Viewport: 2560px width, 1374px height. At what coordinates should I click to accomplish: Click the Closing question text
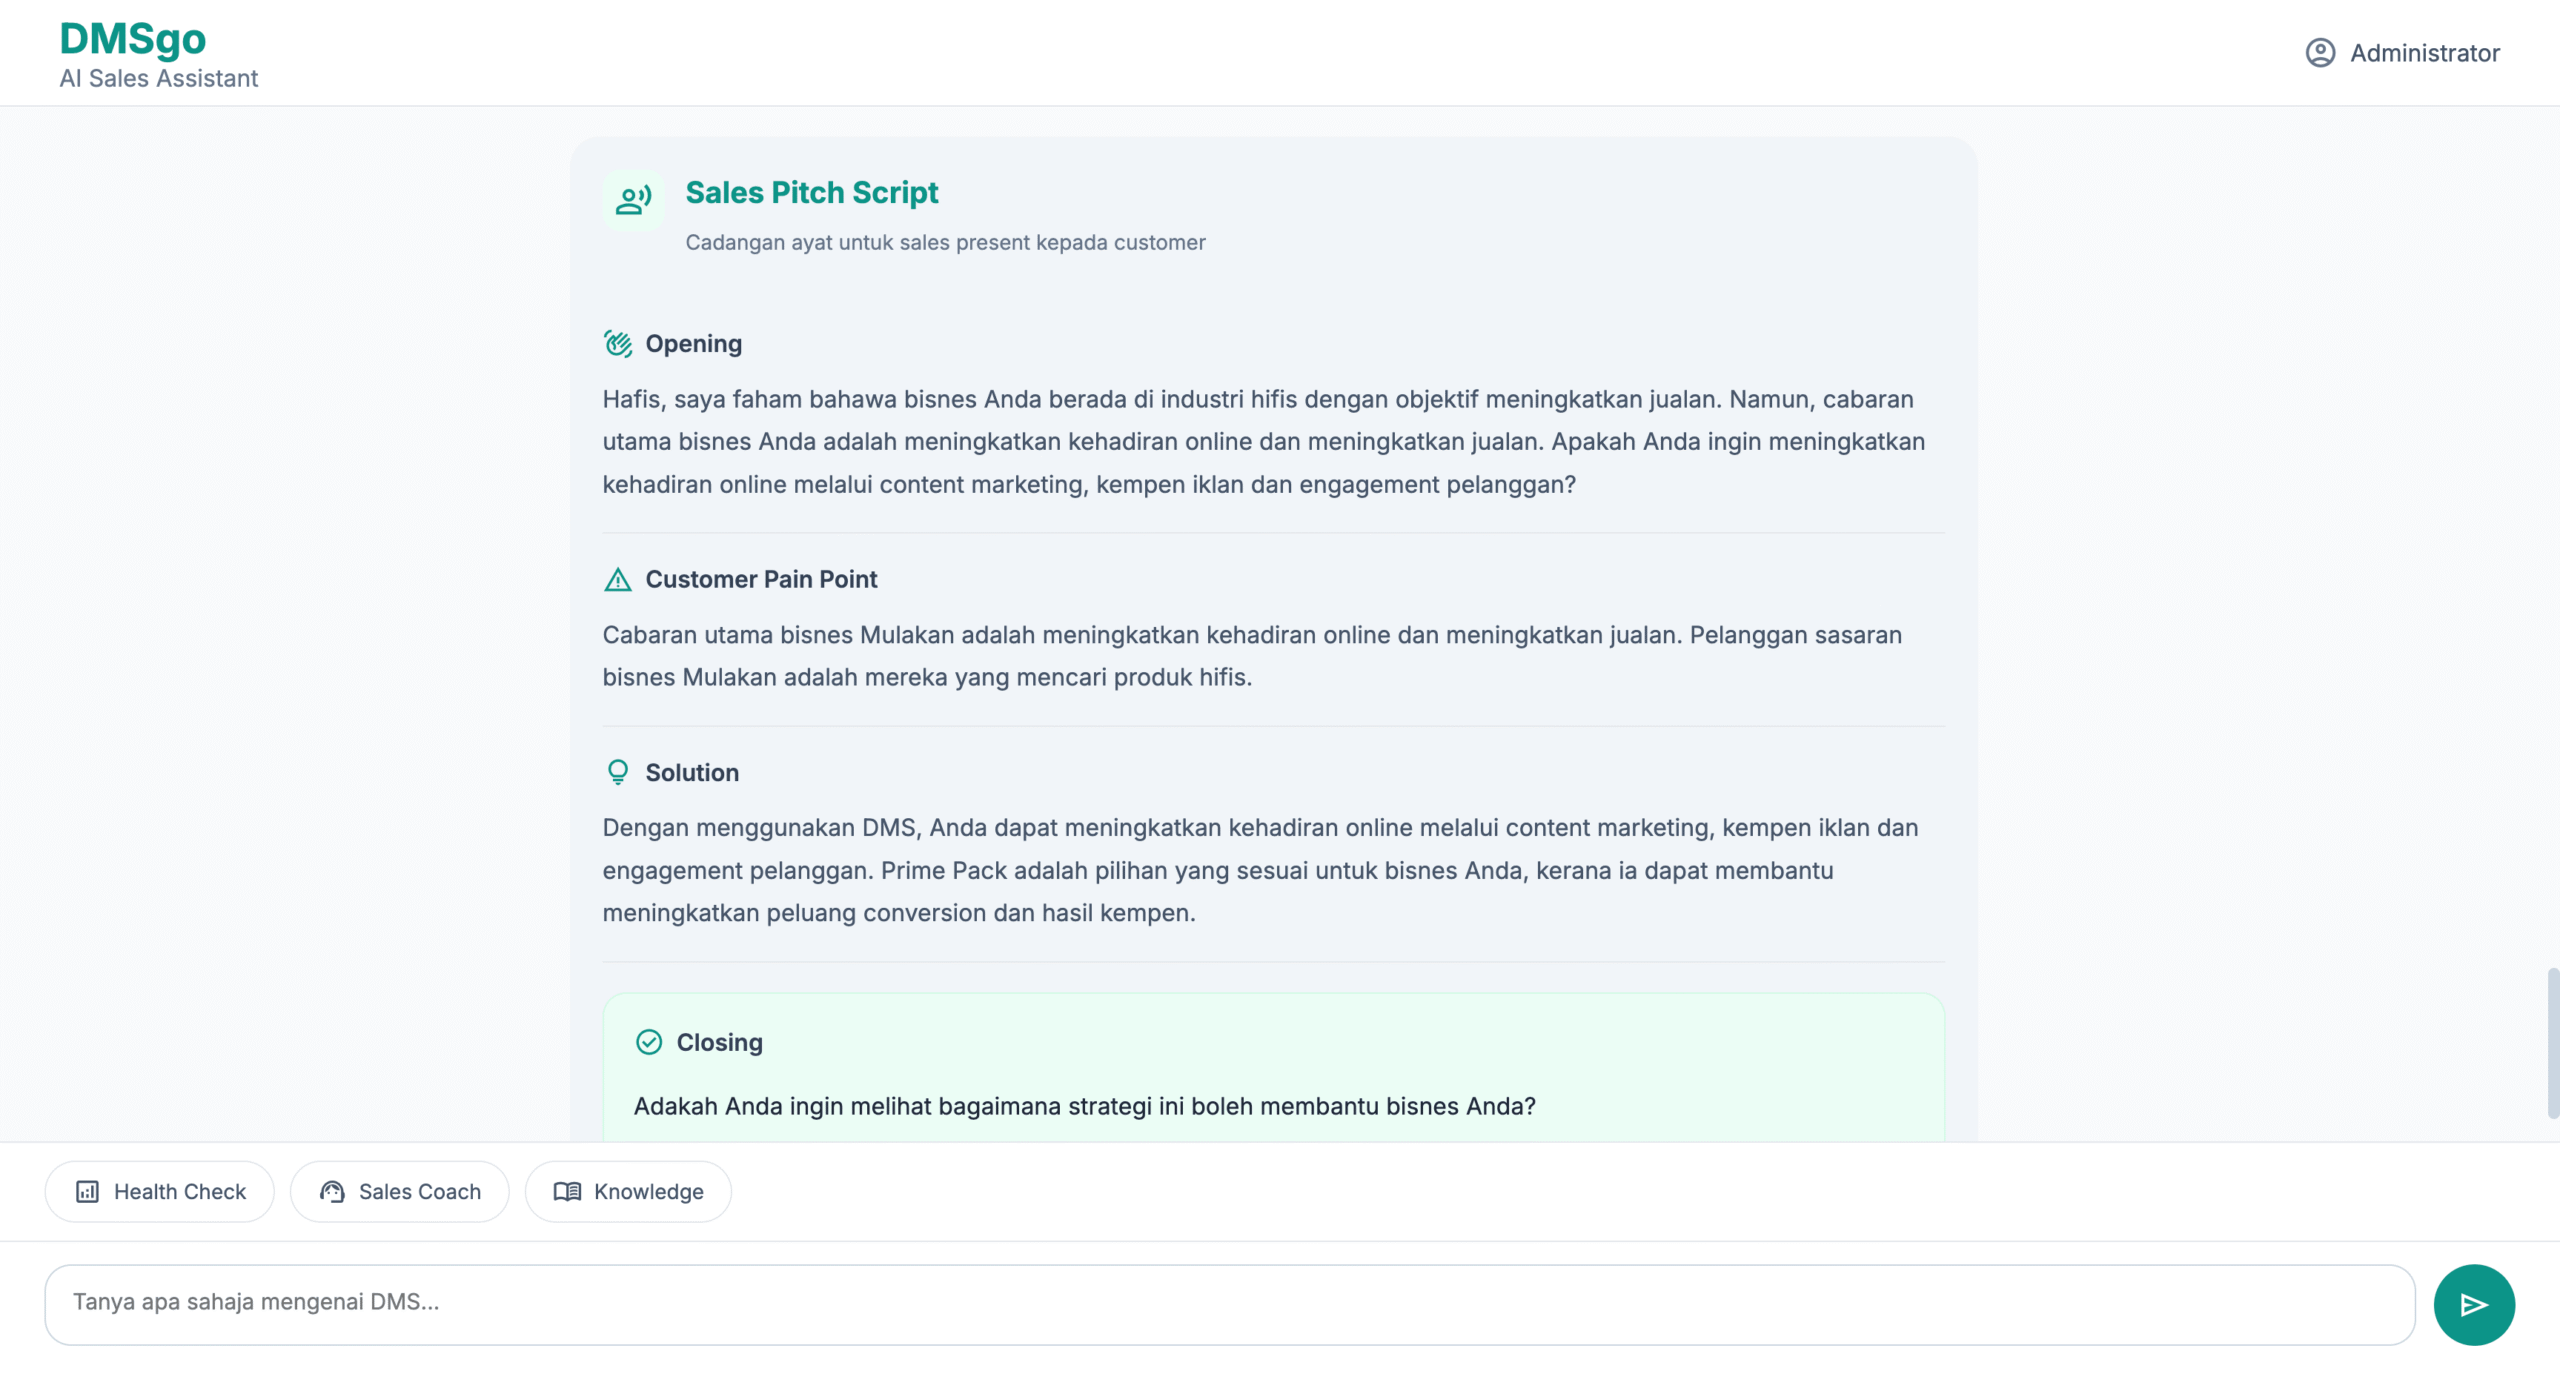point(1085,1106)
